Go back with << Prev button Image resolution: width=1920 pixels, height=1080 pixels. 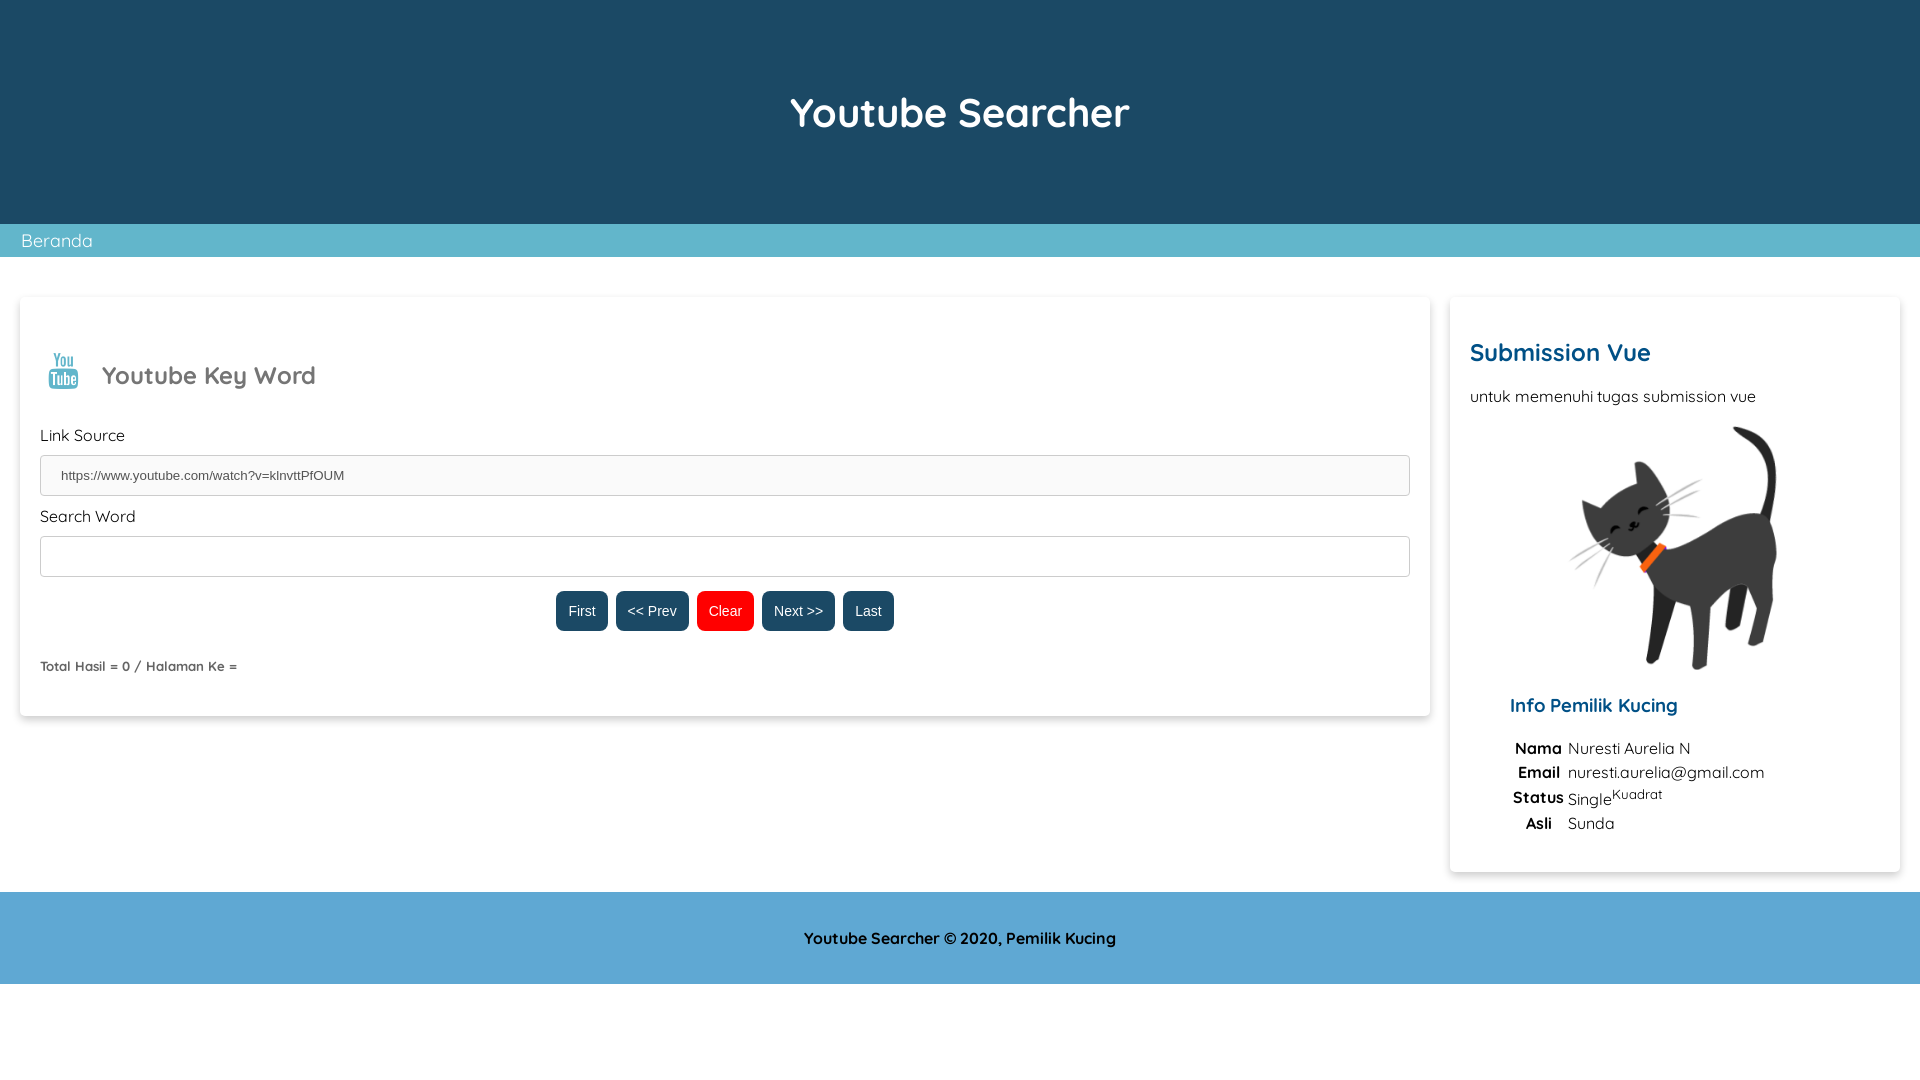pyautogui.click(x=652, y=611)
